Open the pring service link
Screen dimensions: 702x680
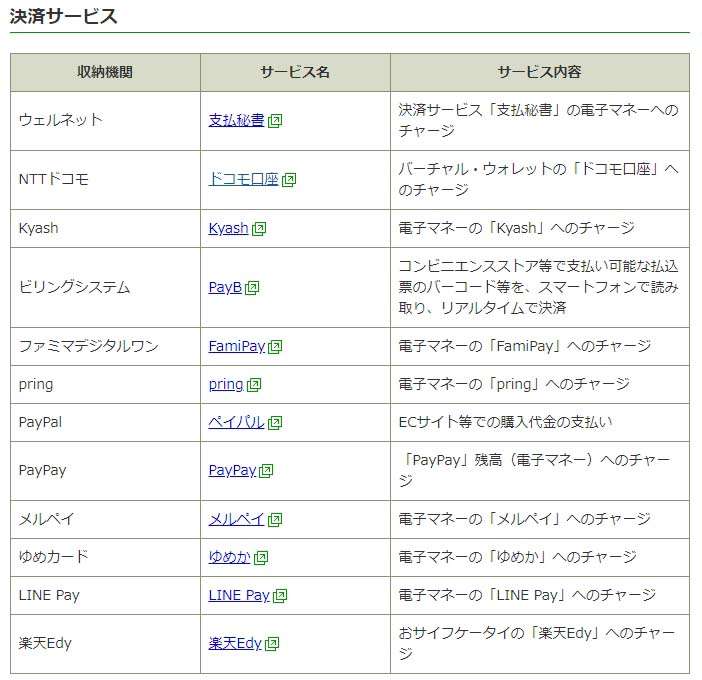(226, 384)
